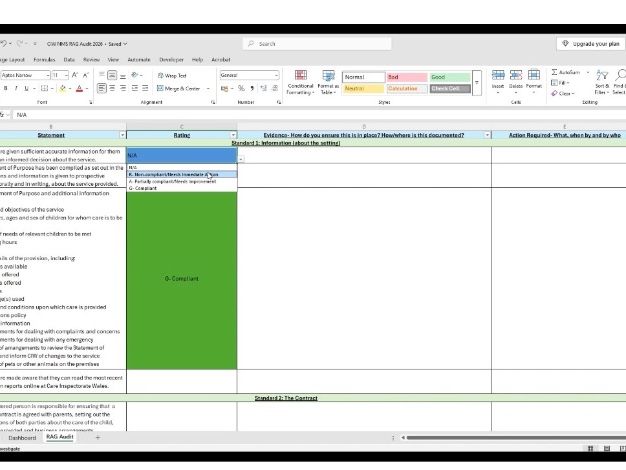Apply the Calculation cell style
The image size is (626, 470).
click(x=407, y=89)
